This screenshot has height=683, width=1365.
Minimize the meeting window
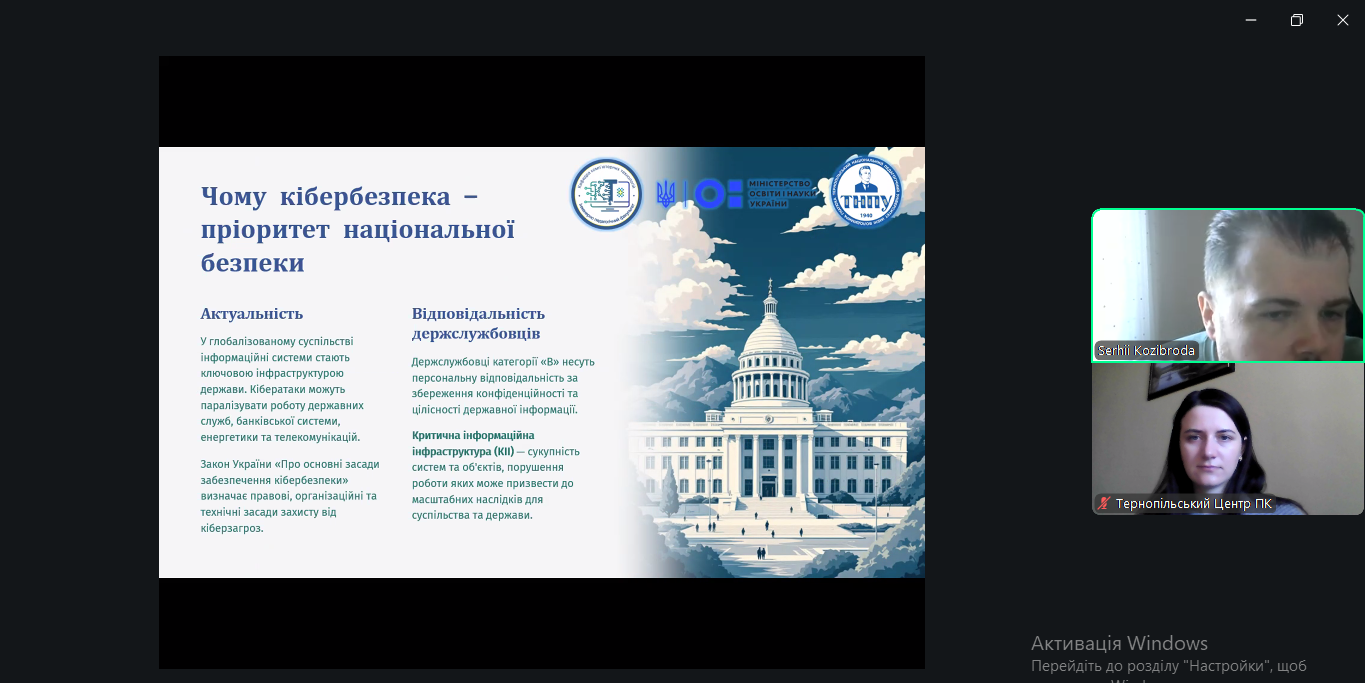coord(1251,20)
